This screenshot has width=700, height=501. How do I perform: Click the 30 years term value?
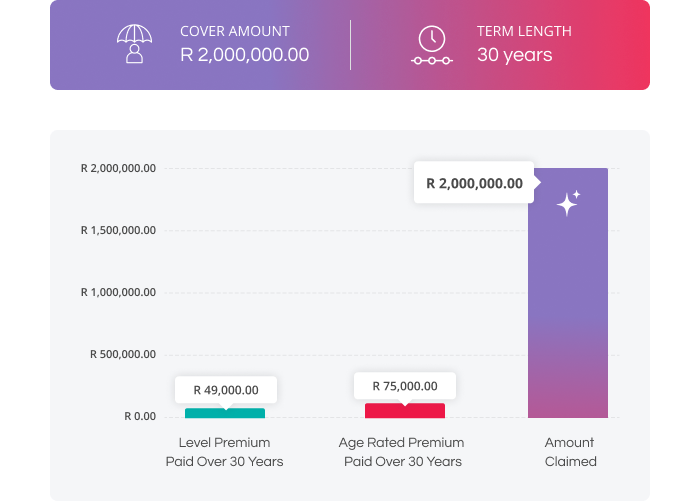pyautogui.click(x=514, y=55)
